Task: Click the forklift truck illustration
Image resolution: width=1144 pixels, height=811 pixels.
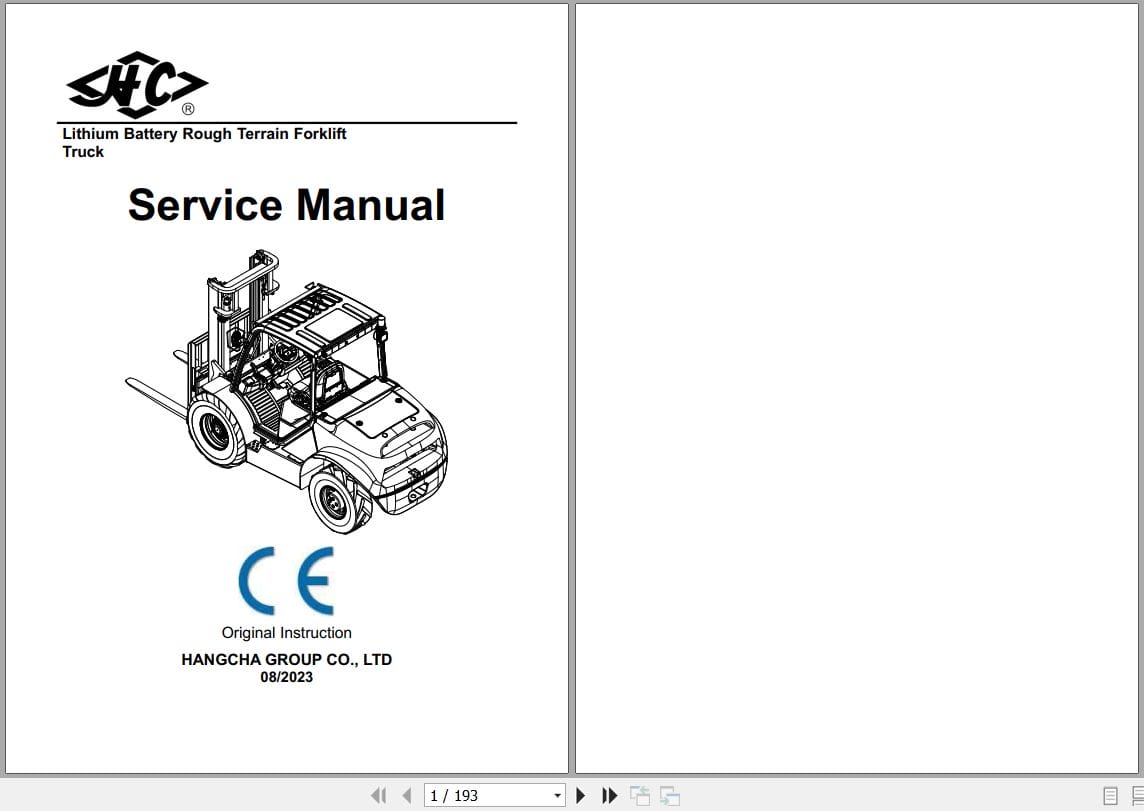Action: (287, 391)
